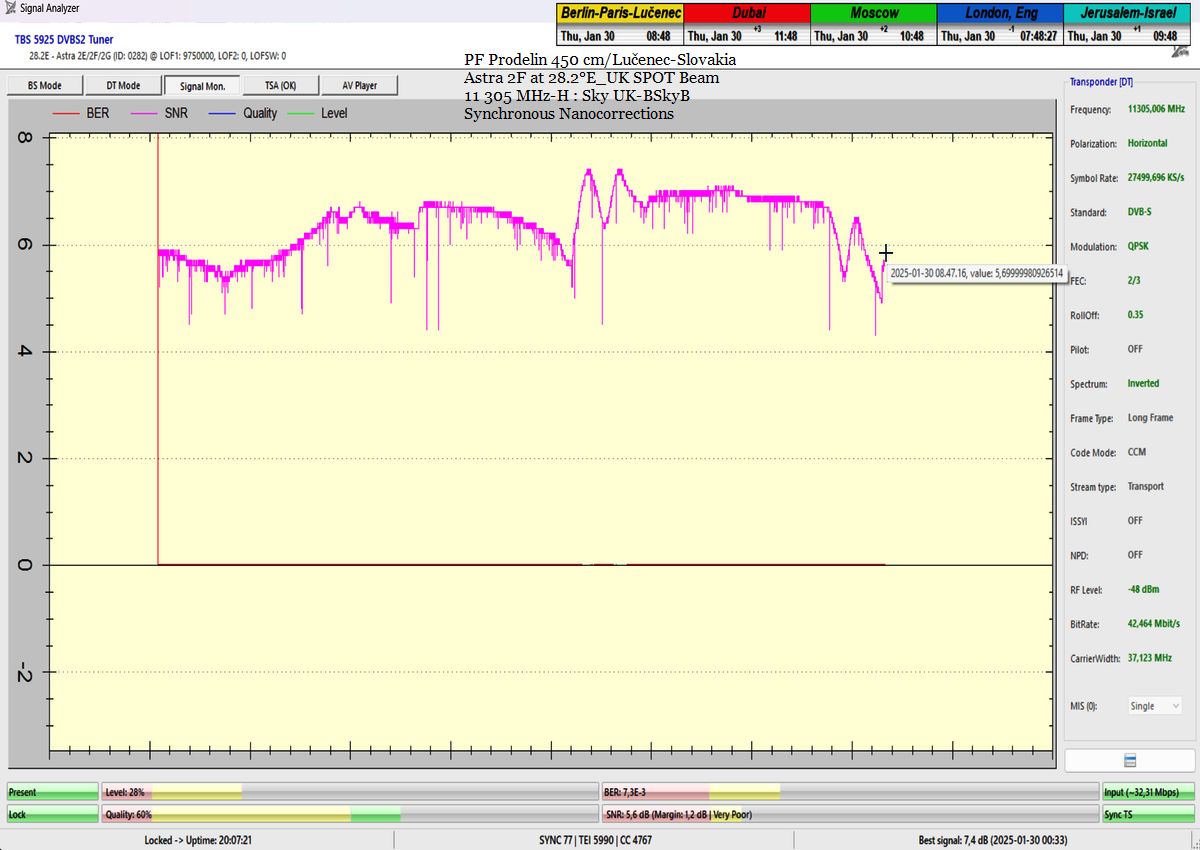The height and width of the screenshot is (850, 1200).
Task: Click the green Lock status indicator
Action: pyautogui.click(x=53, y=815)
